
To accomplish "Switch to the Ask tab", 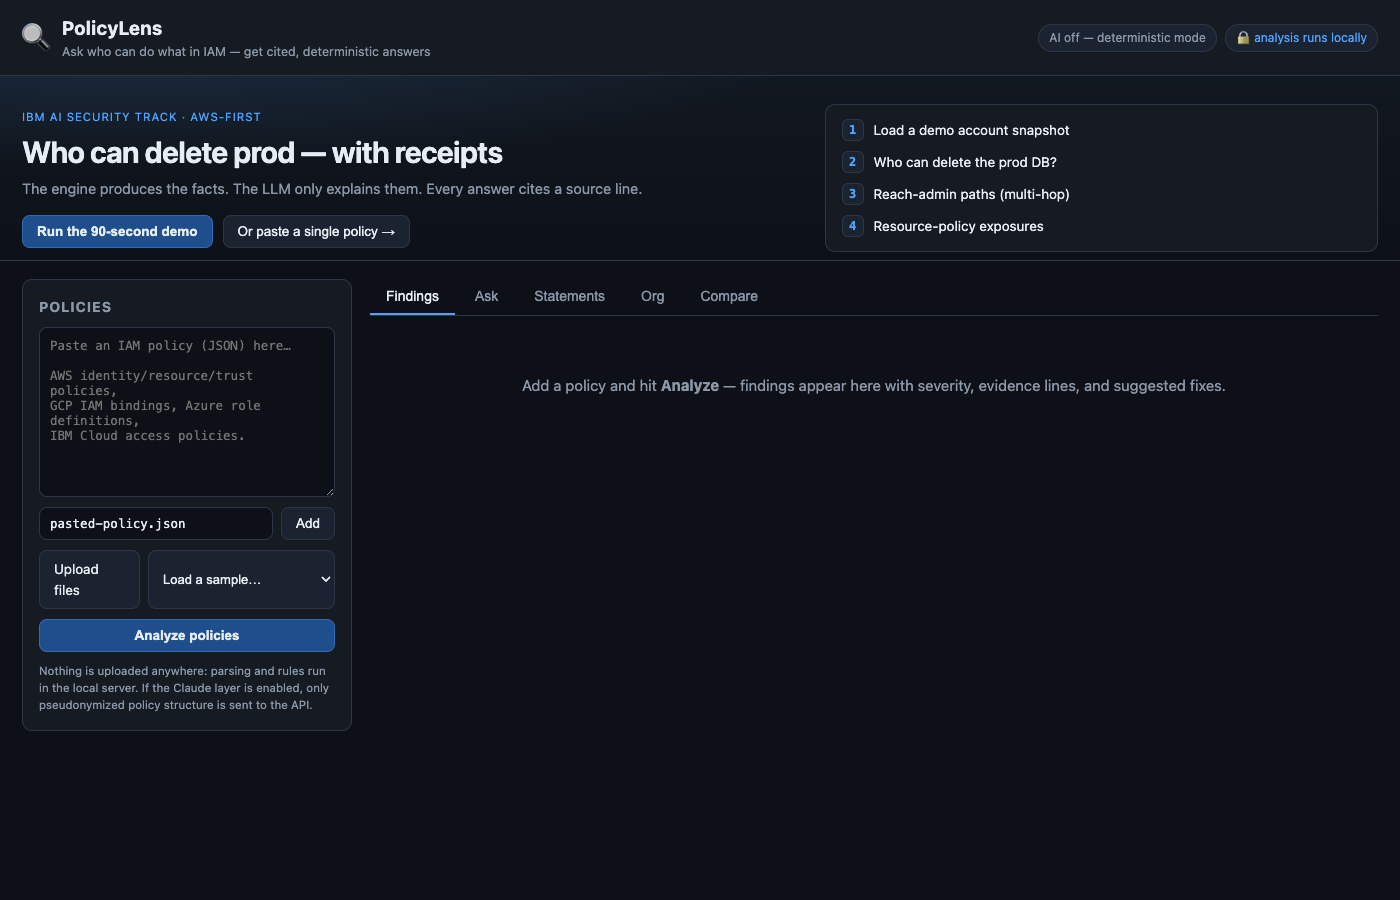I will tap(486, 296).
